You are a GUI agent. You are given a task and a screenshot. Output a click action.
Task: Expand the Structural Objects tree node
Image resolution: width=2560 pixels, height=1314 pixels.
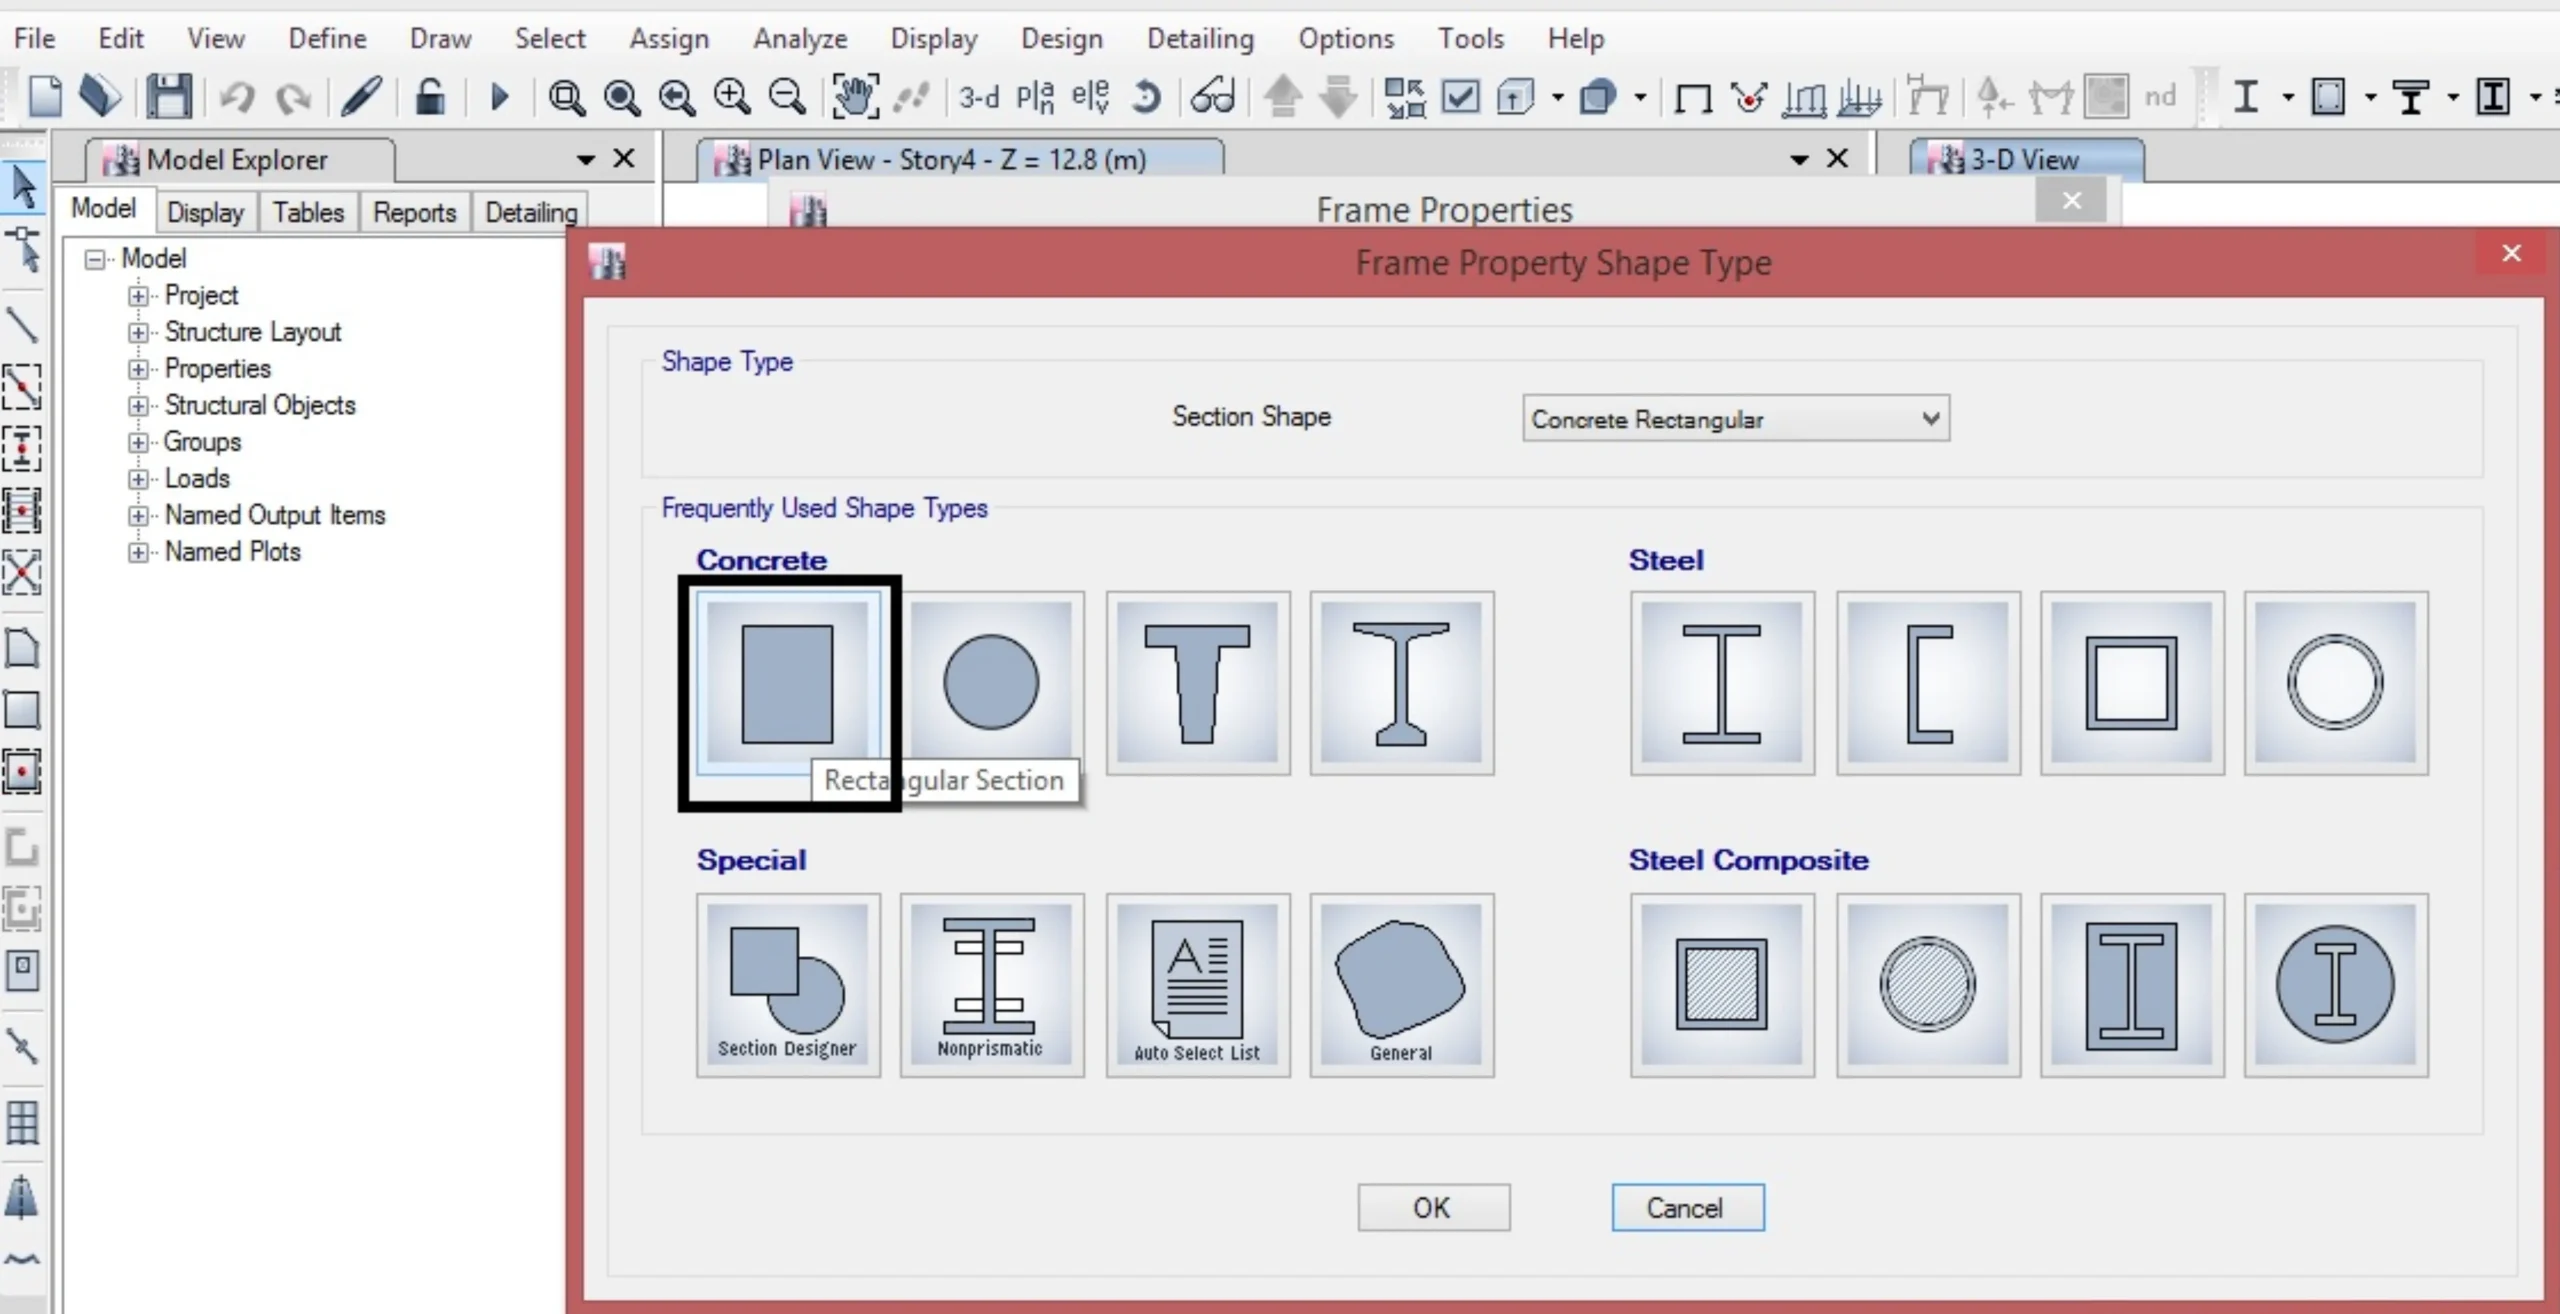coord(138,406)
